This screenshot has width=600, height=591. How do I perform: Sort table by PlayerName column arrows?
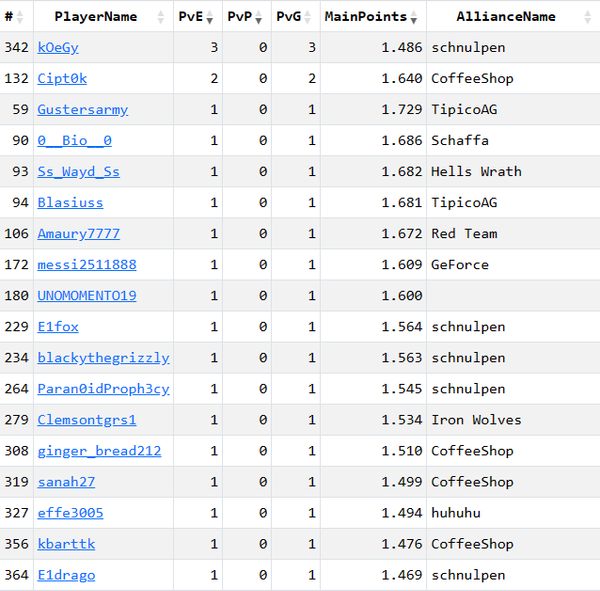[x=162, y=17]
